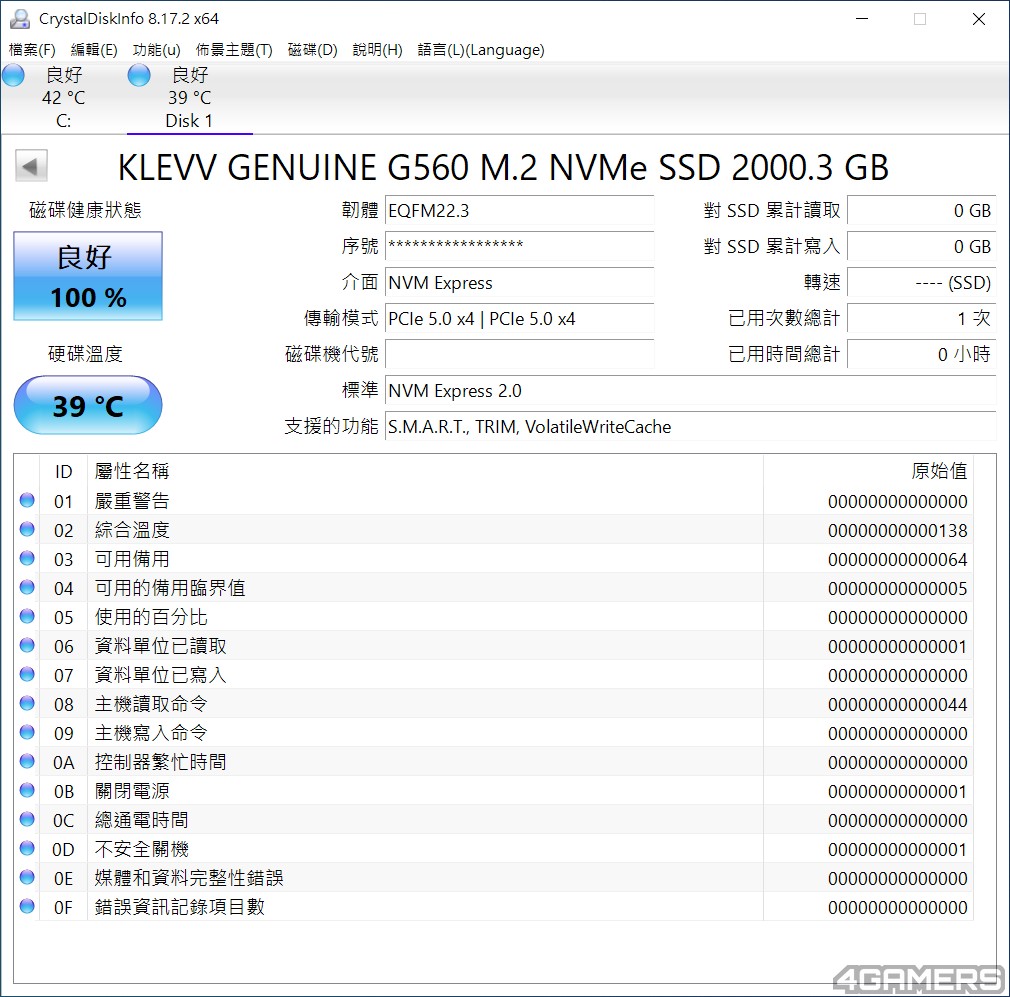This screenshot has width=1010, height=997.
Task: Click status dot for attribute 0E 媒體和資料完整性錯誤
Action: coord(27,877)
